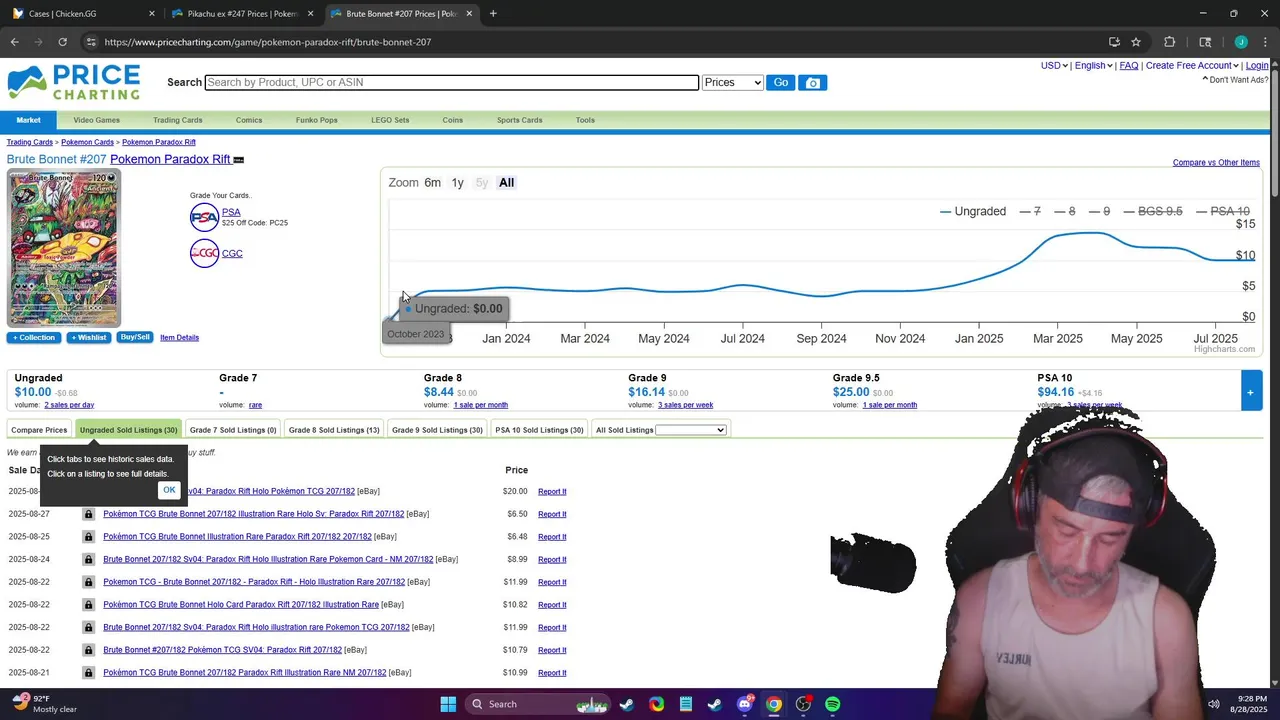Screen dimensions: 1280x720
Task: Click the CGC grading logo icon
Action: (204, 253)
